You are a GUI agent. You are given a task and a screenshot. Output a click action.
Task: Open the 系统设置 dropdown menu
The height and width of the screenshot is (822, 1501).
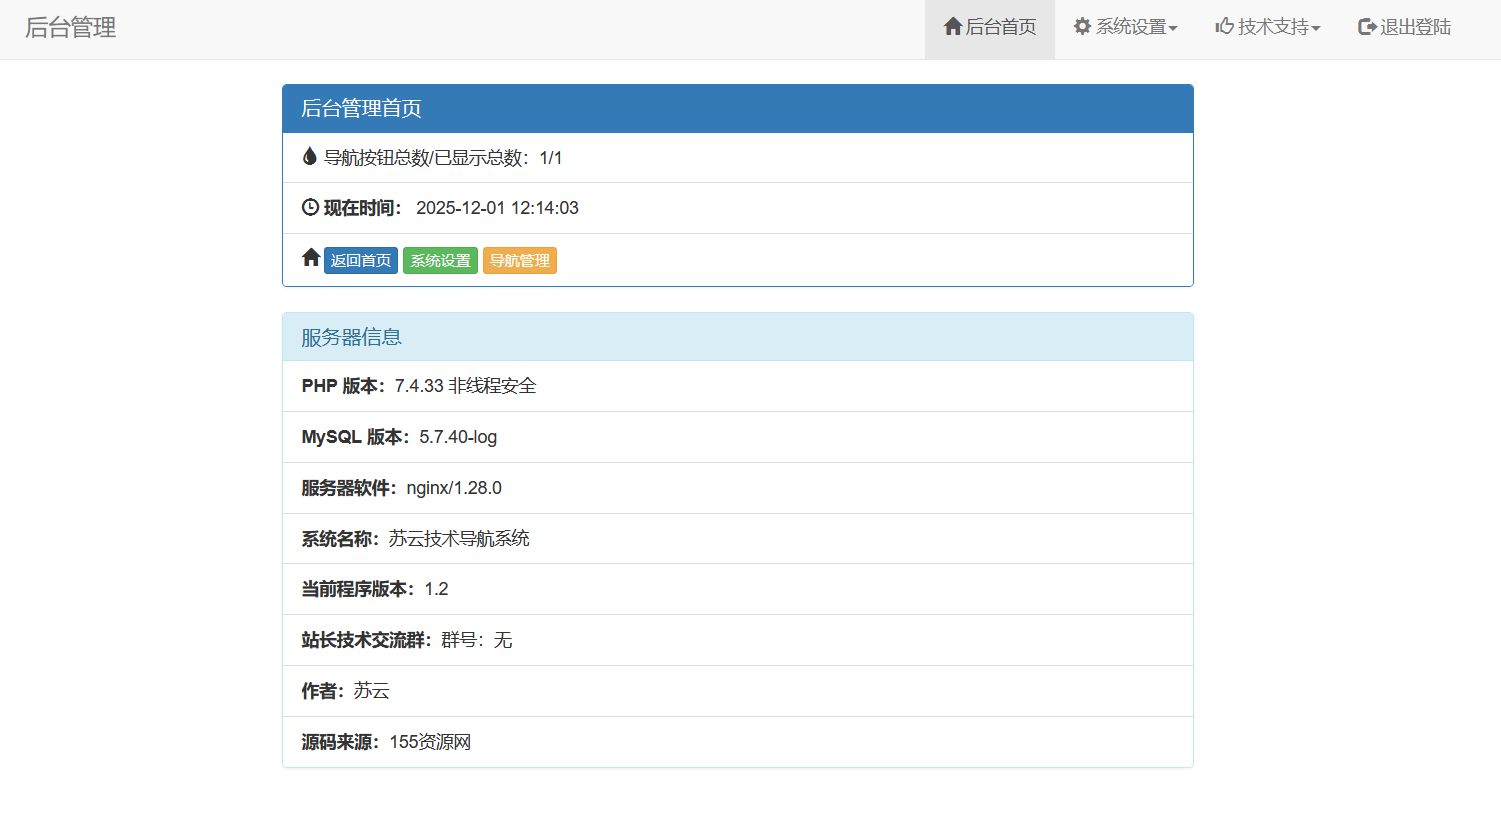[x=1125, y=27]
